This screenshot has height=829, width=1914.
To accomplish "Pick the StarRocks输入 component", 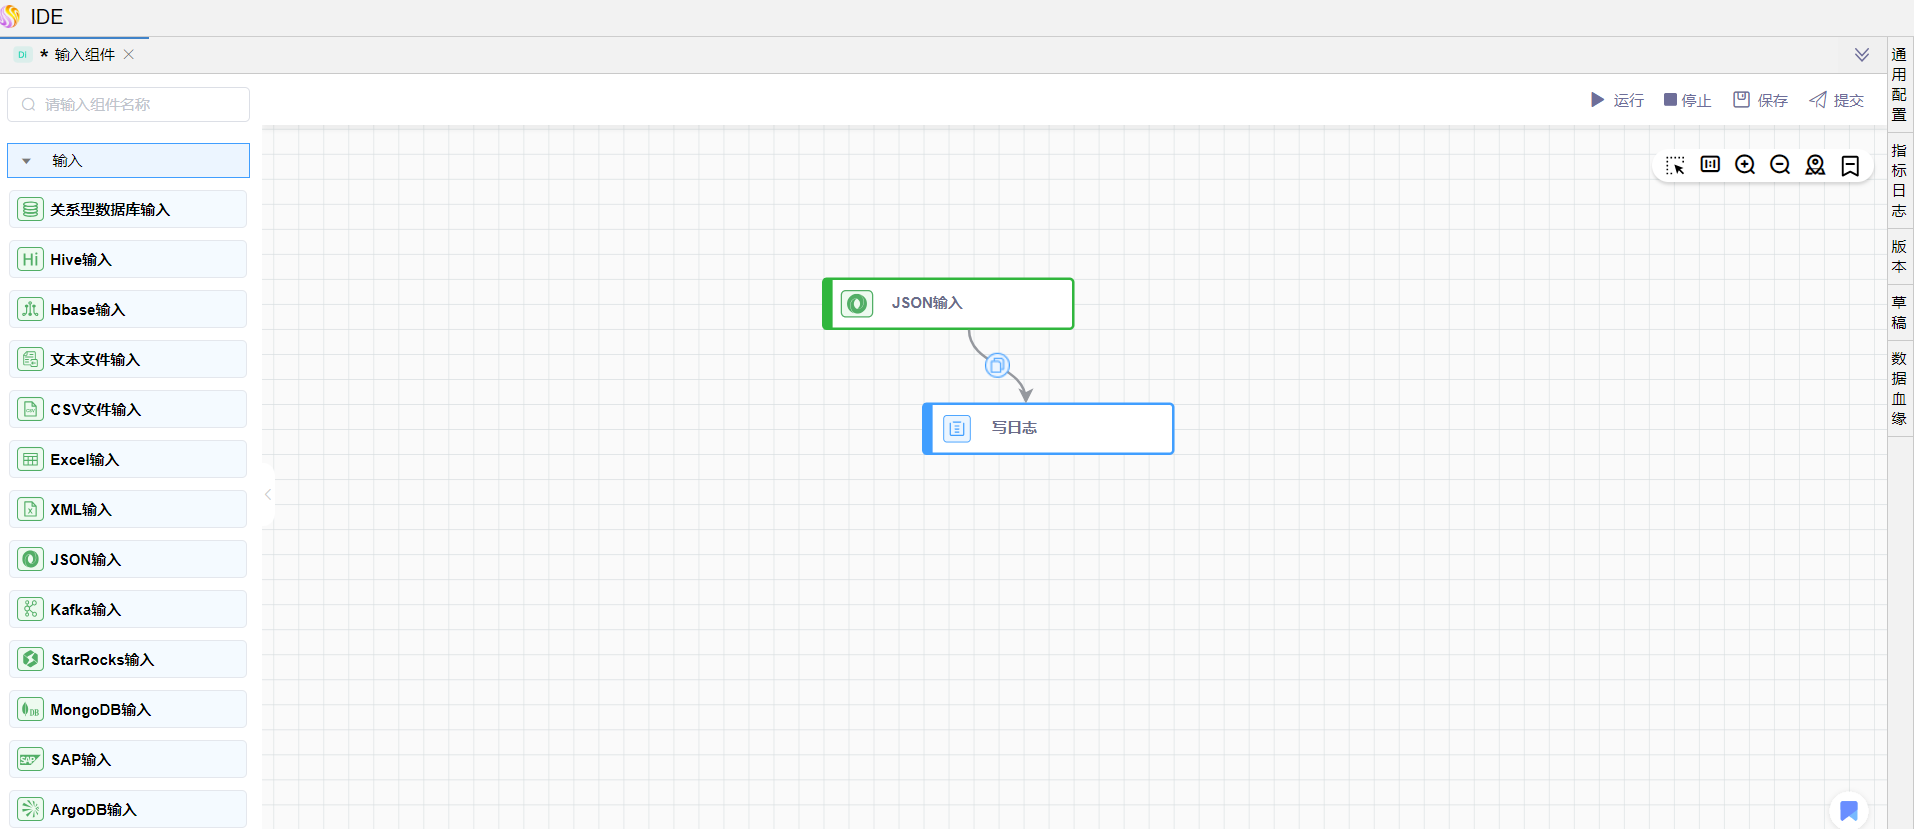I will click(128, 659).
